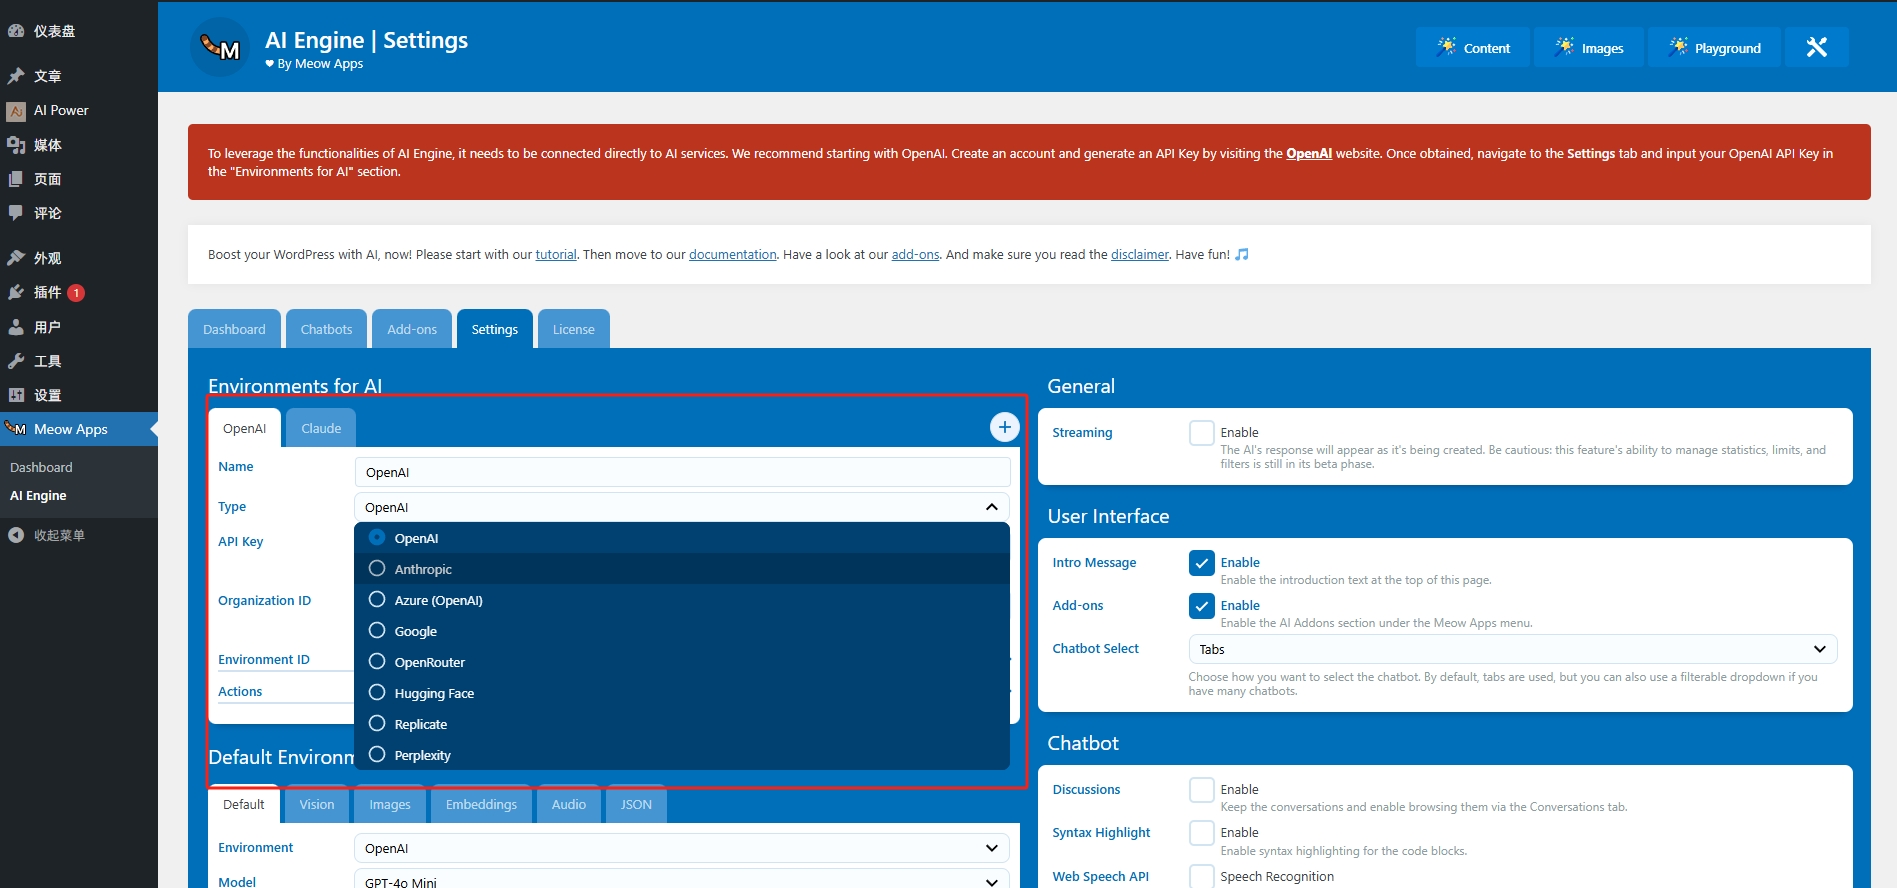Select OpenAI radio option in Type list
The image size is (1897, 888).
coord(377,537)
